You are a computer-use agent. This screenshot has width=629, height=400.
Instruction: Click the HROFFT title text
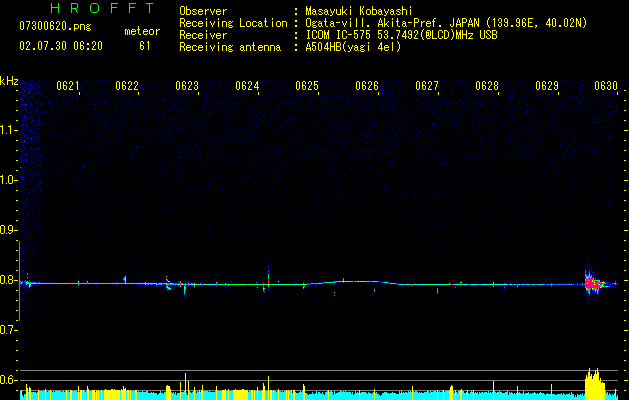[102, 8]
